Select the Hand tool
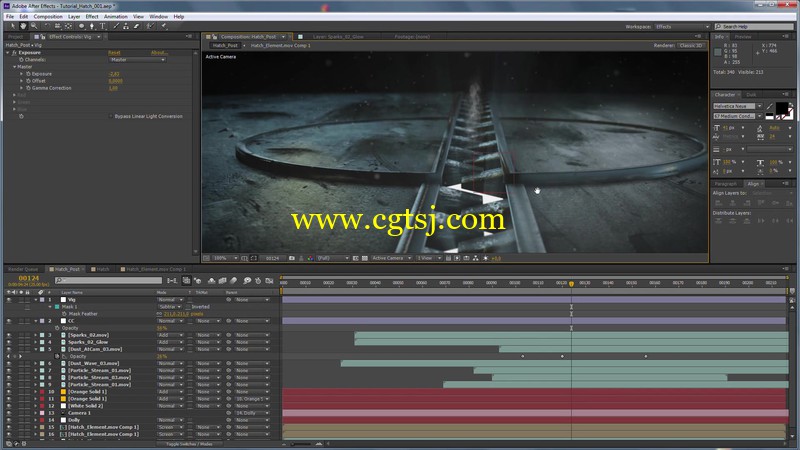The height and width of the screenshot is (450, 800). 23,26
